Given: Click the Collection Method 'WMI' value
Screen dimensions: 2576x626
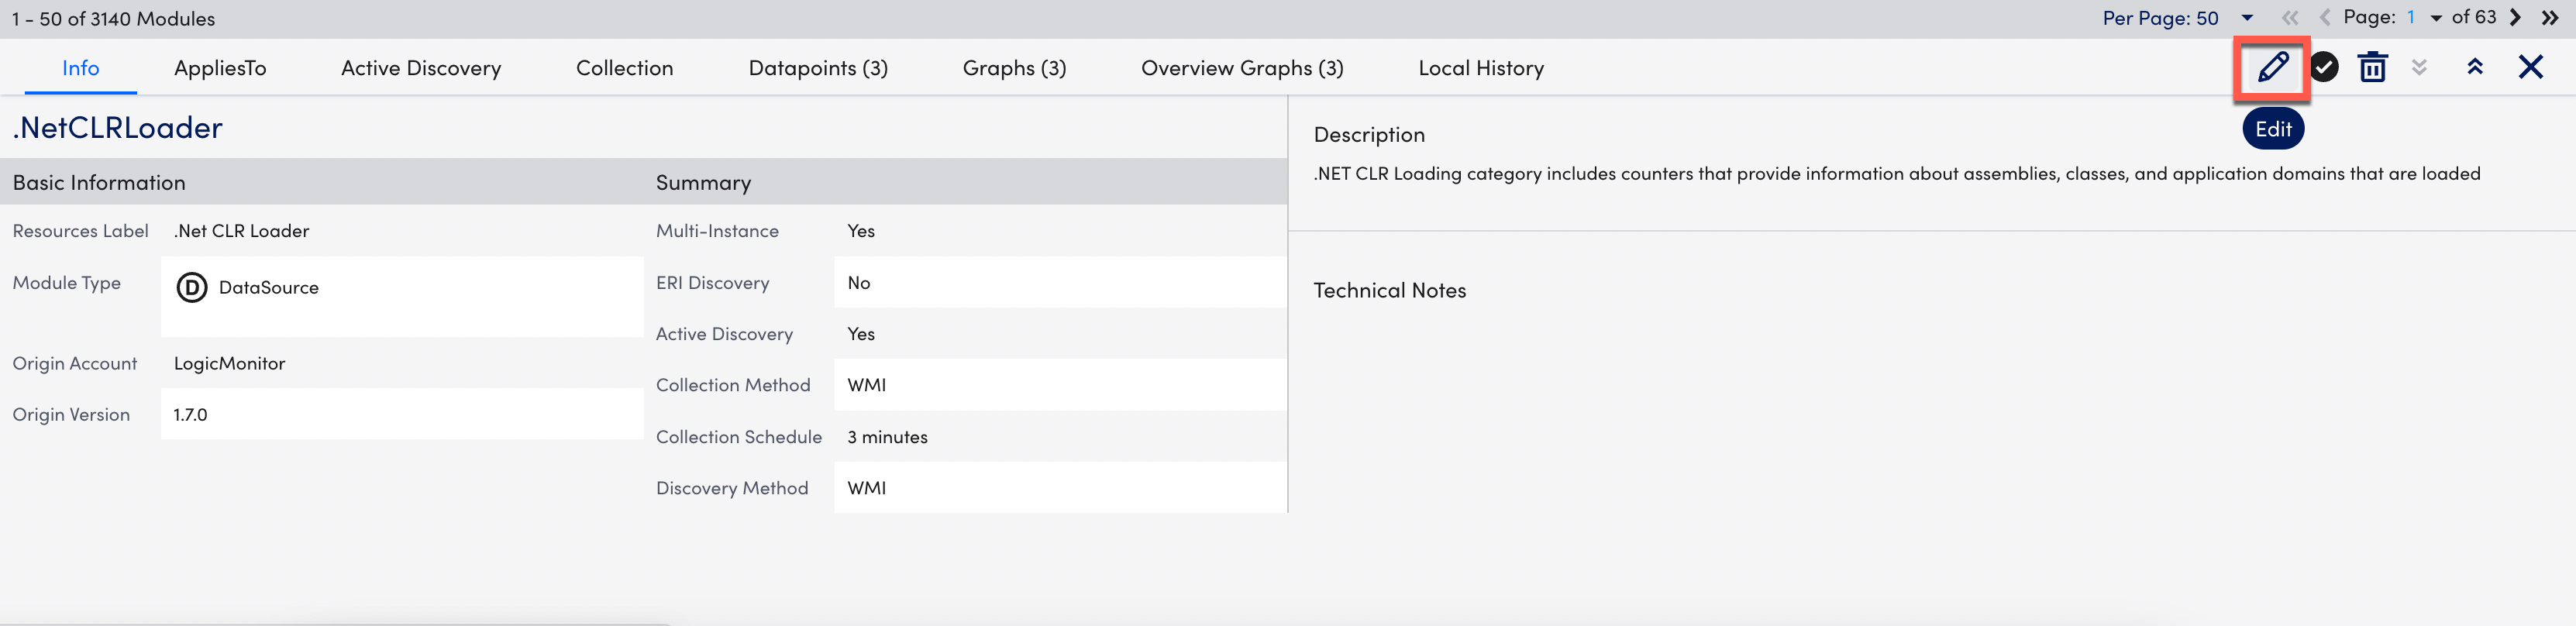Looking at the screenshot, I should pos(866,385).
